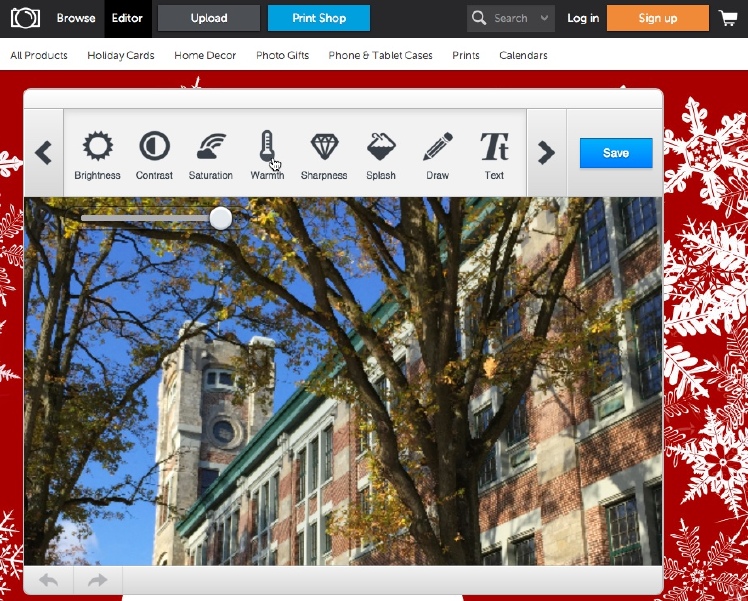Select the Brightness tool
748x601 pixels.
97,155
